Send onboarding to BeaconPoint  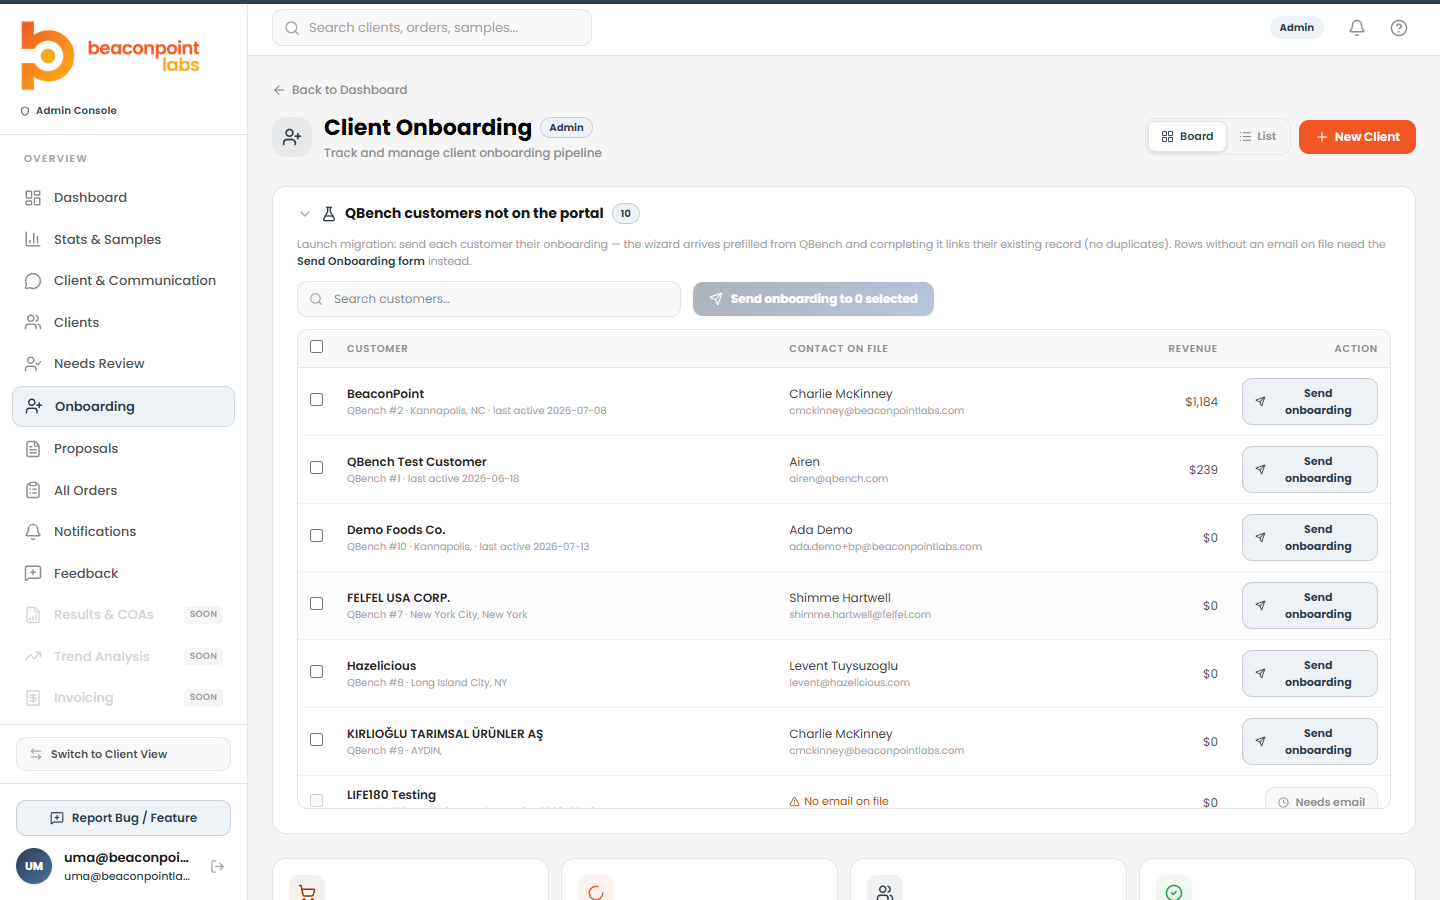1310,401
